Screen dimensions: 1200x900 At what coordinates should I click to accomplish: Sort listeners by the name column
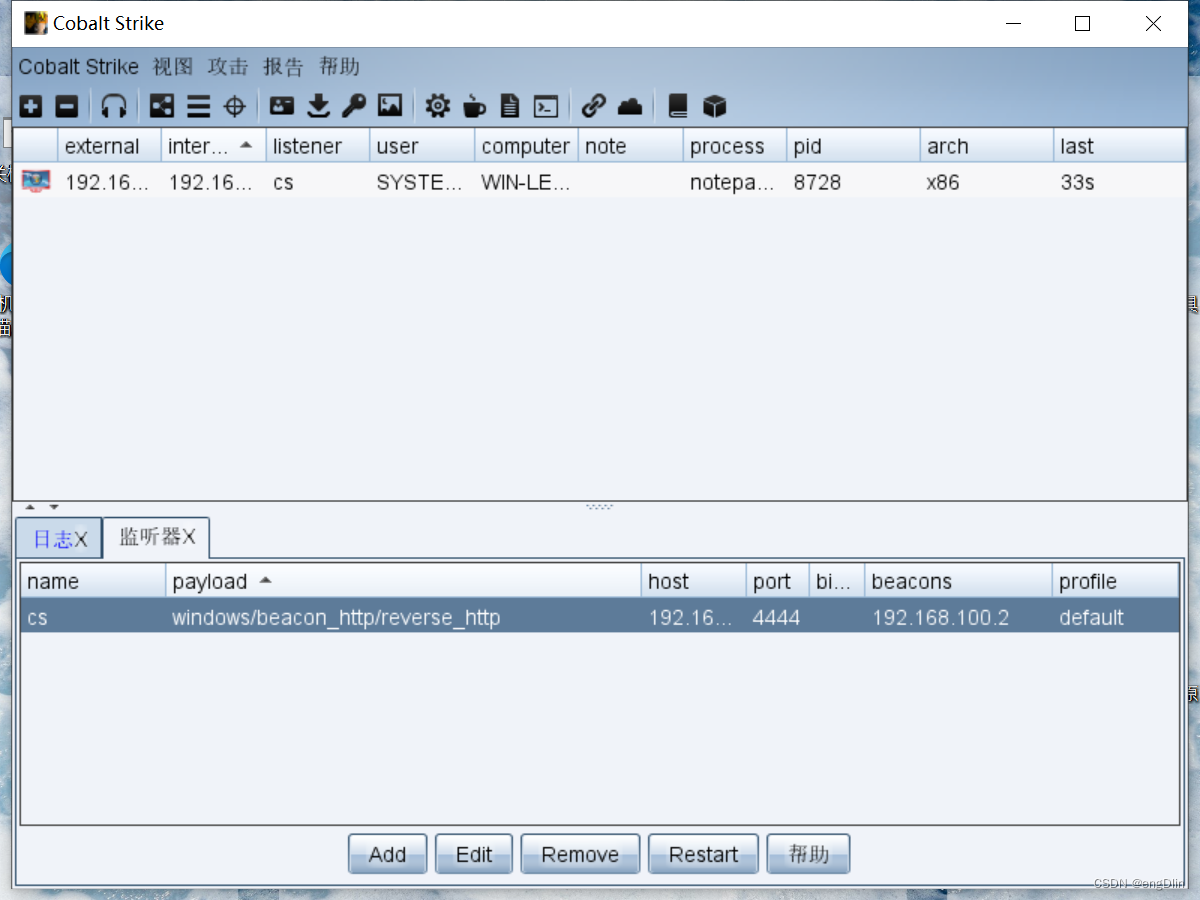click(93, 581)
